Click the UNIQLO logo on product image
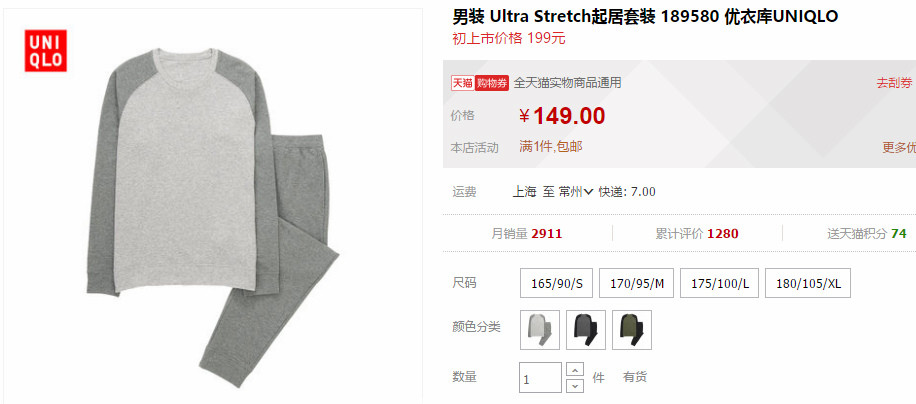This screenshot has width=916, height=404. pos(46,51)
